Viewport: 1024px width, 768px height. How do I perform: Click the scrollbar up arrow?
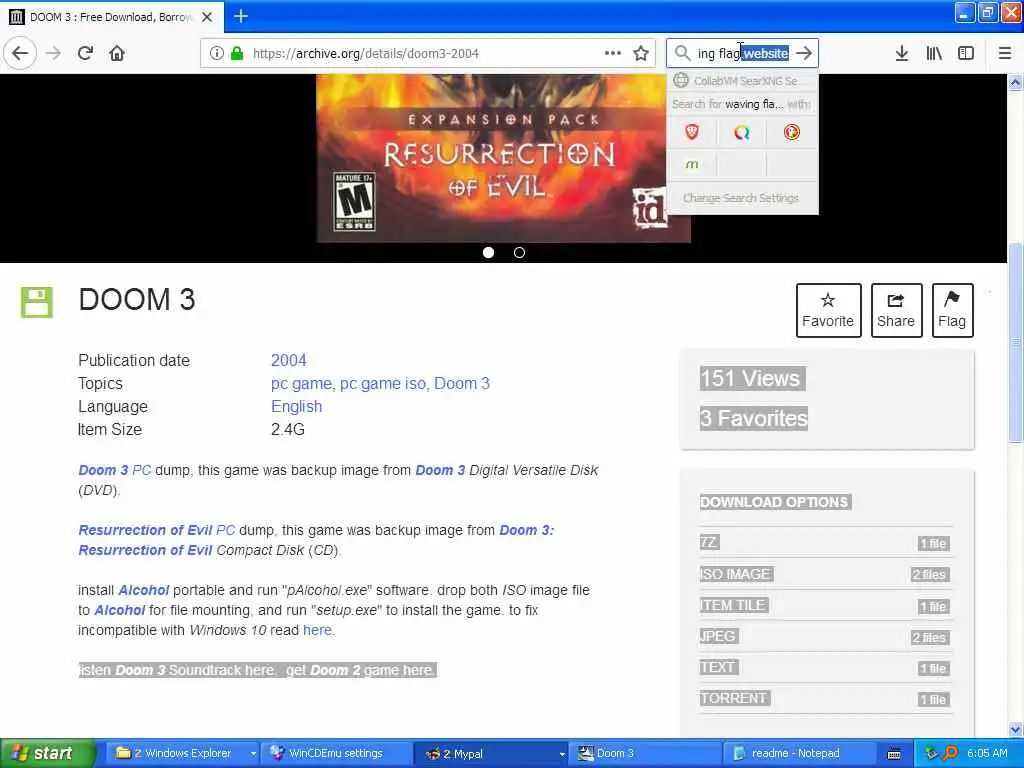pos(1015,82)
